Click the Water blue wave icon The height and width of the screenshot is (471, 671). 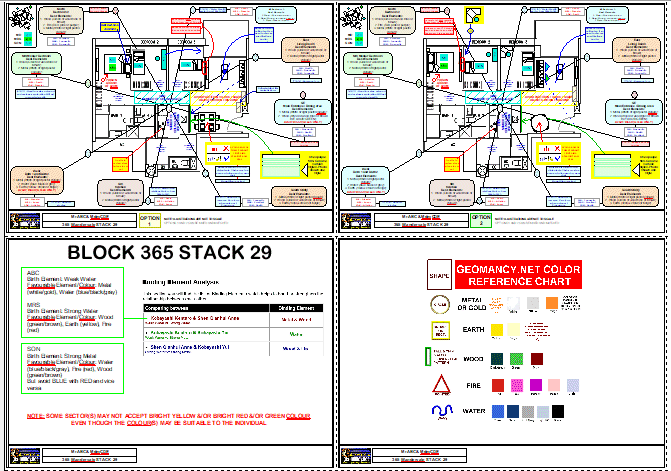click(x=440, y=410)
